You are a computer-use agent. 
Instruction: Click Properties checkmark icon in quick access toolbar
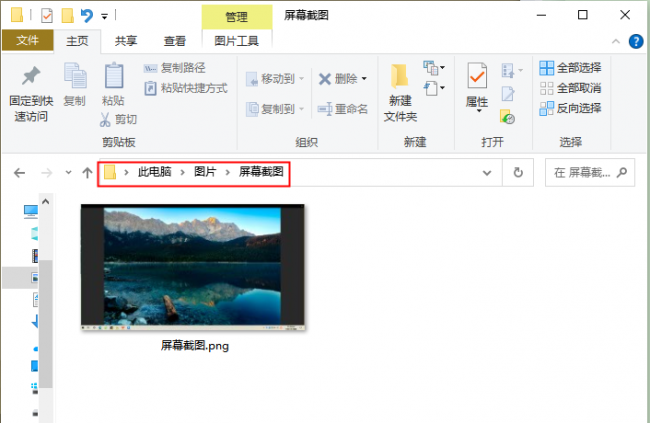point(47,16)
